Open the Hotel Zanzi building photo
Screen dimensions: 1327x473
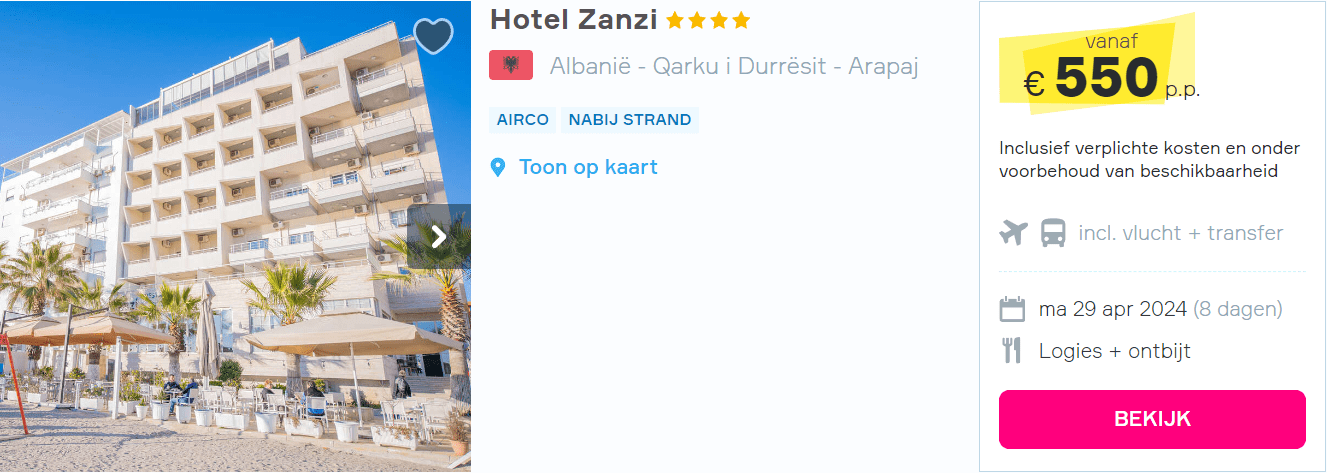click(x=235, y=236)
